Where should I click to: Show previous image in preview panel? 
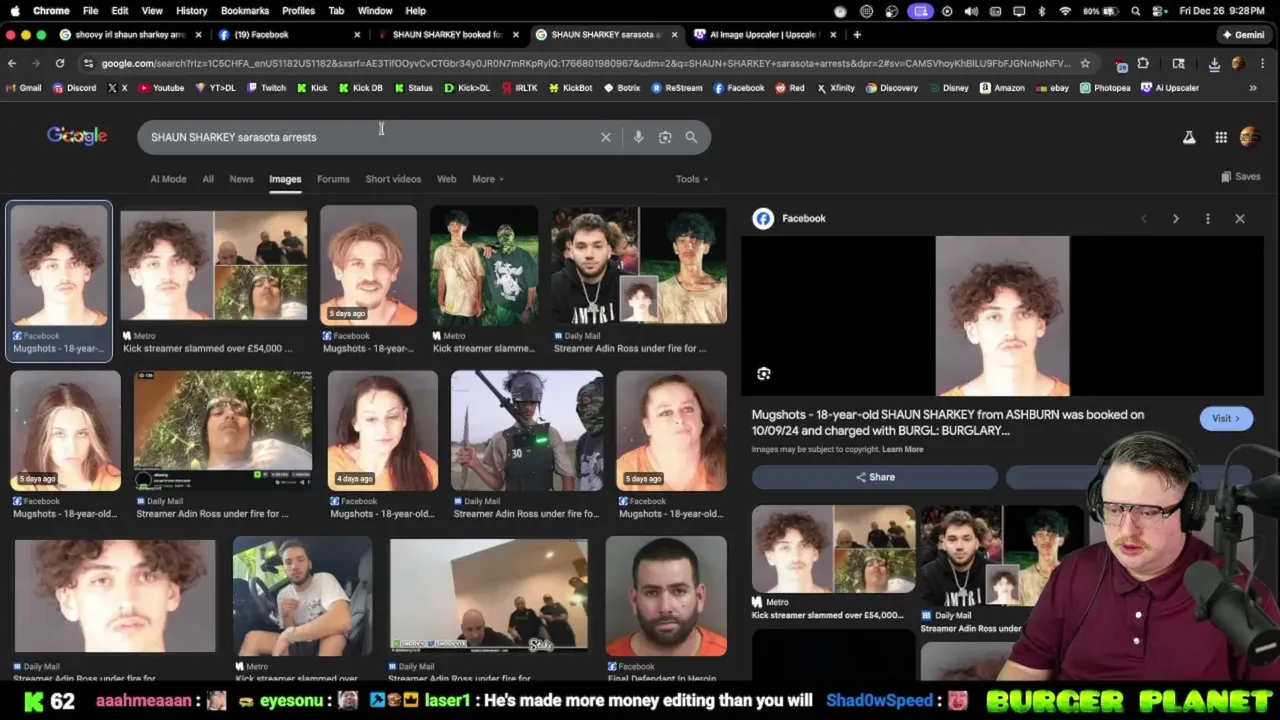click(x=1144, y=218)
